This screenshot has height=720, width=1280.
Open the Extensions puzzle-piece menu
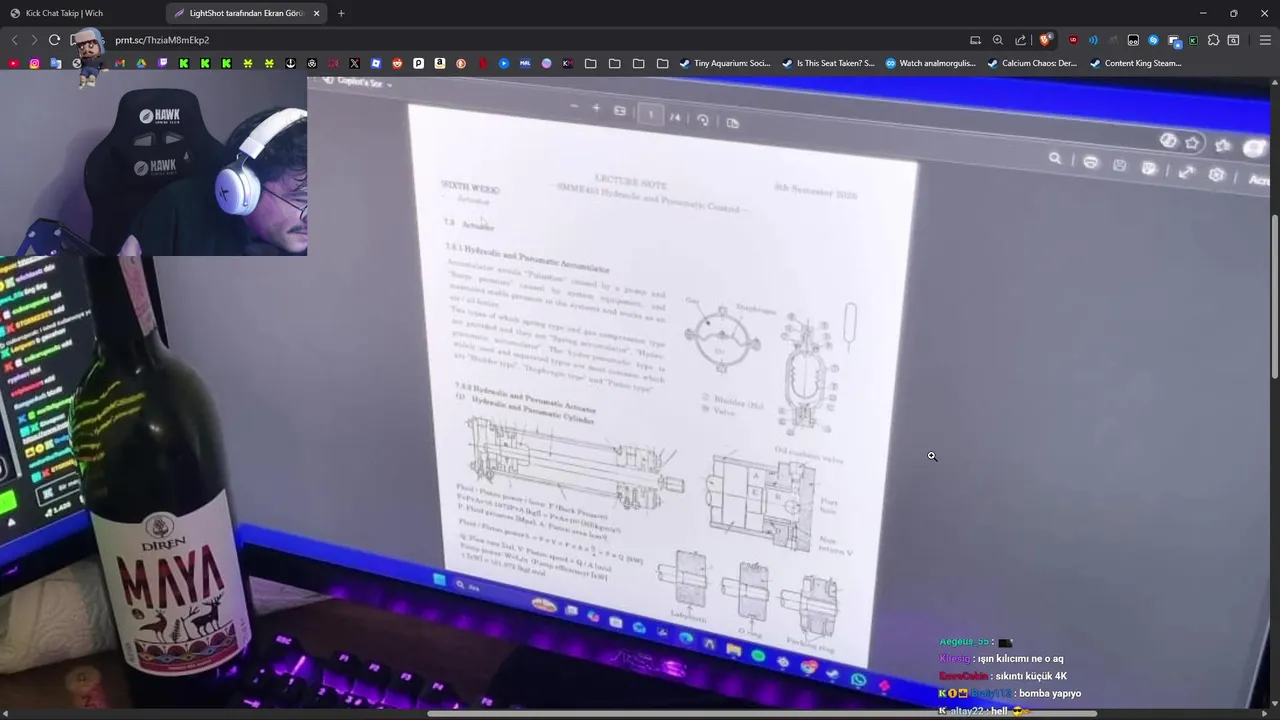tap(1213, 40)
